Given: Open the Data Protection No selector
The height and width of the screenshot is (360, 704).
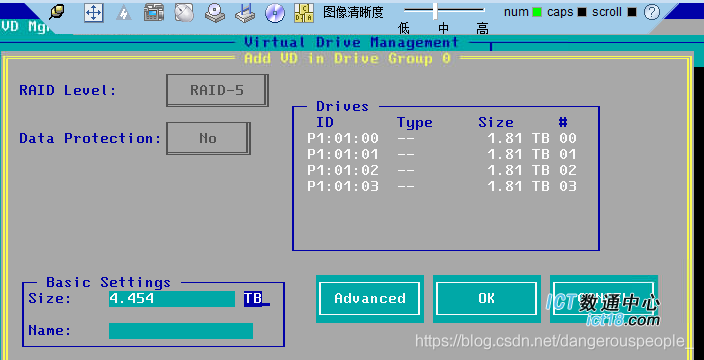Looking at the screenshot, I should click(208, 138).
